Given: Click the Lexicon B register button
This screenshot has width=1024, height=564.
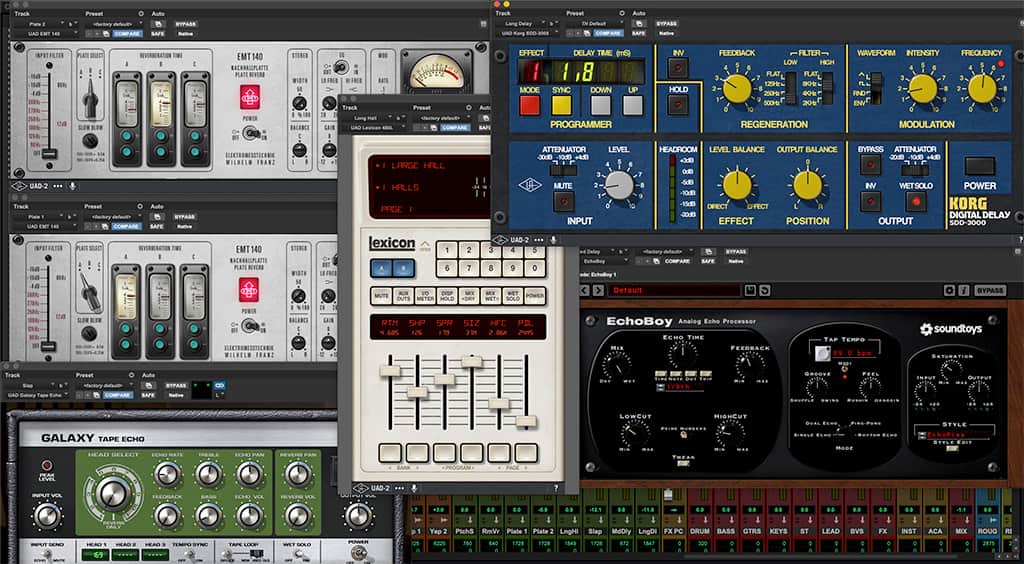Looking at the screenshot, I should (404, 267).
